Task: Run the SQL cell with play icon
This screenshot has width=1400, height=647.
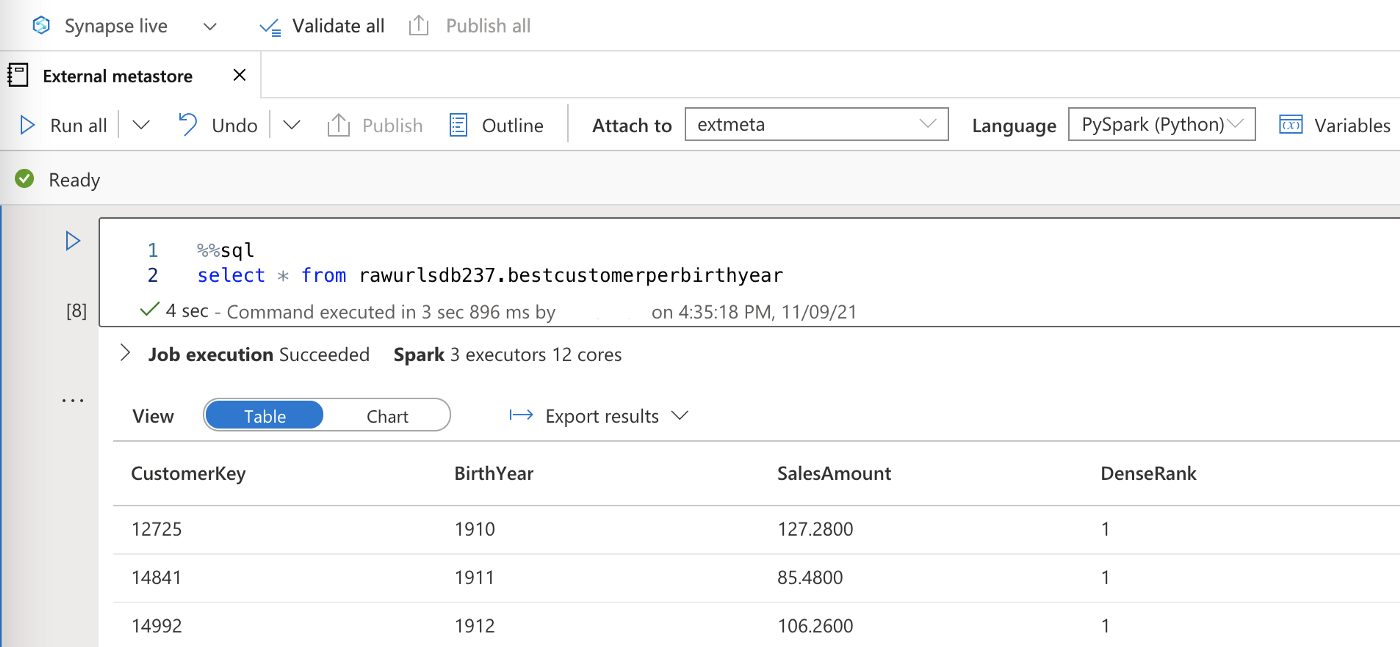Action: (72, 241)
